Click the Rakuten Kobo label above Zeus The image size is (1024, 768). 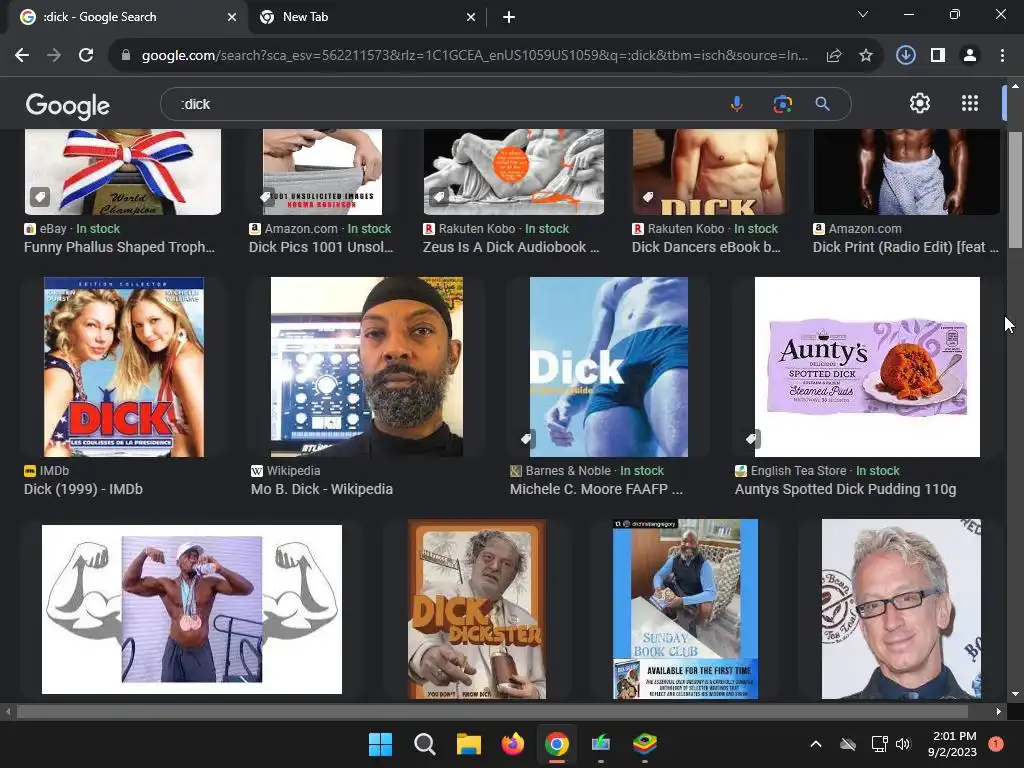[x=477, y=229]
